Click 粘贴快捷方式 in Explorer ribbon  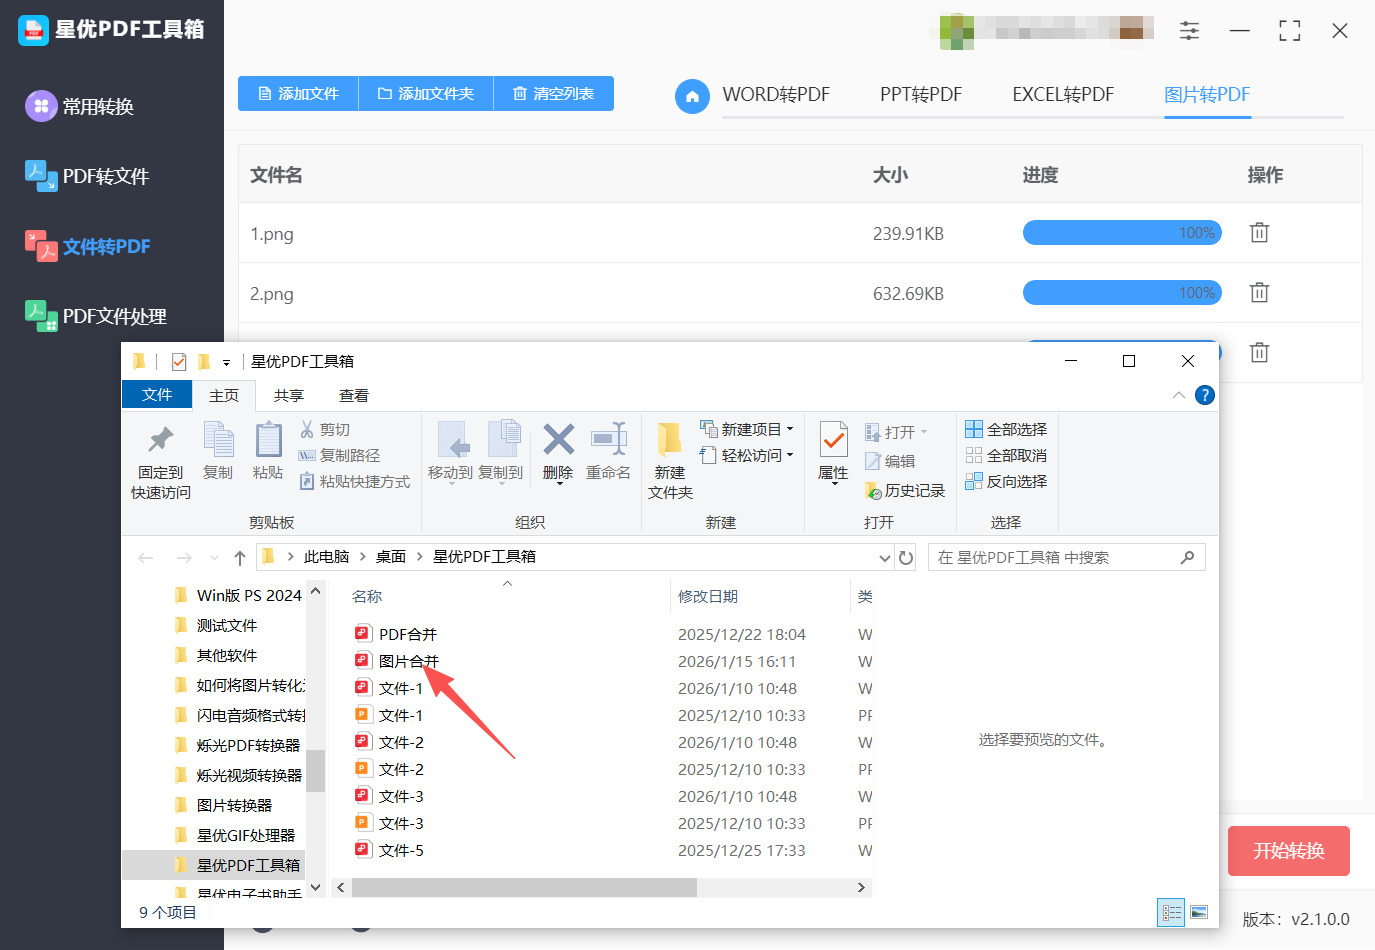pyautogui.click(x=355, y=482)
